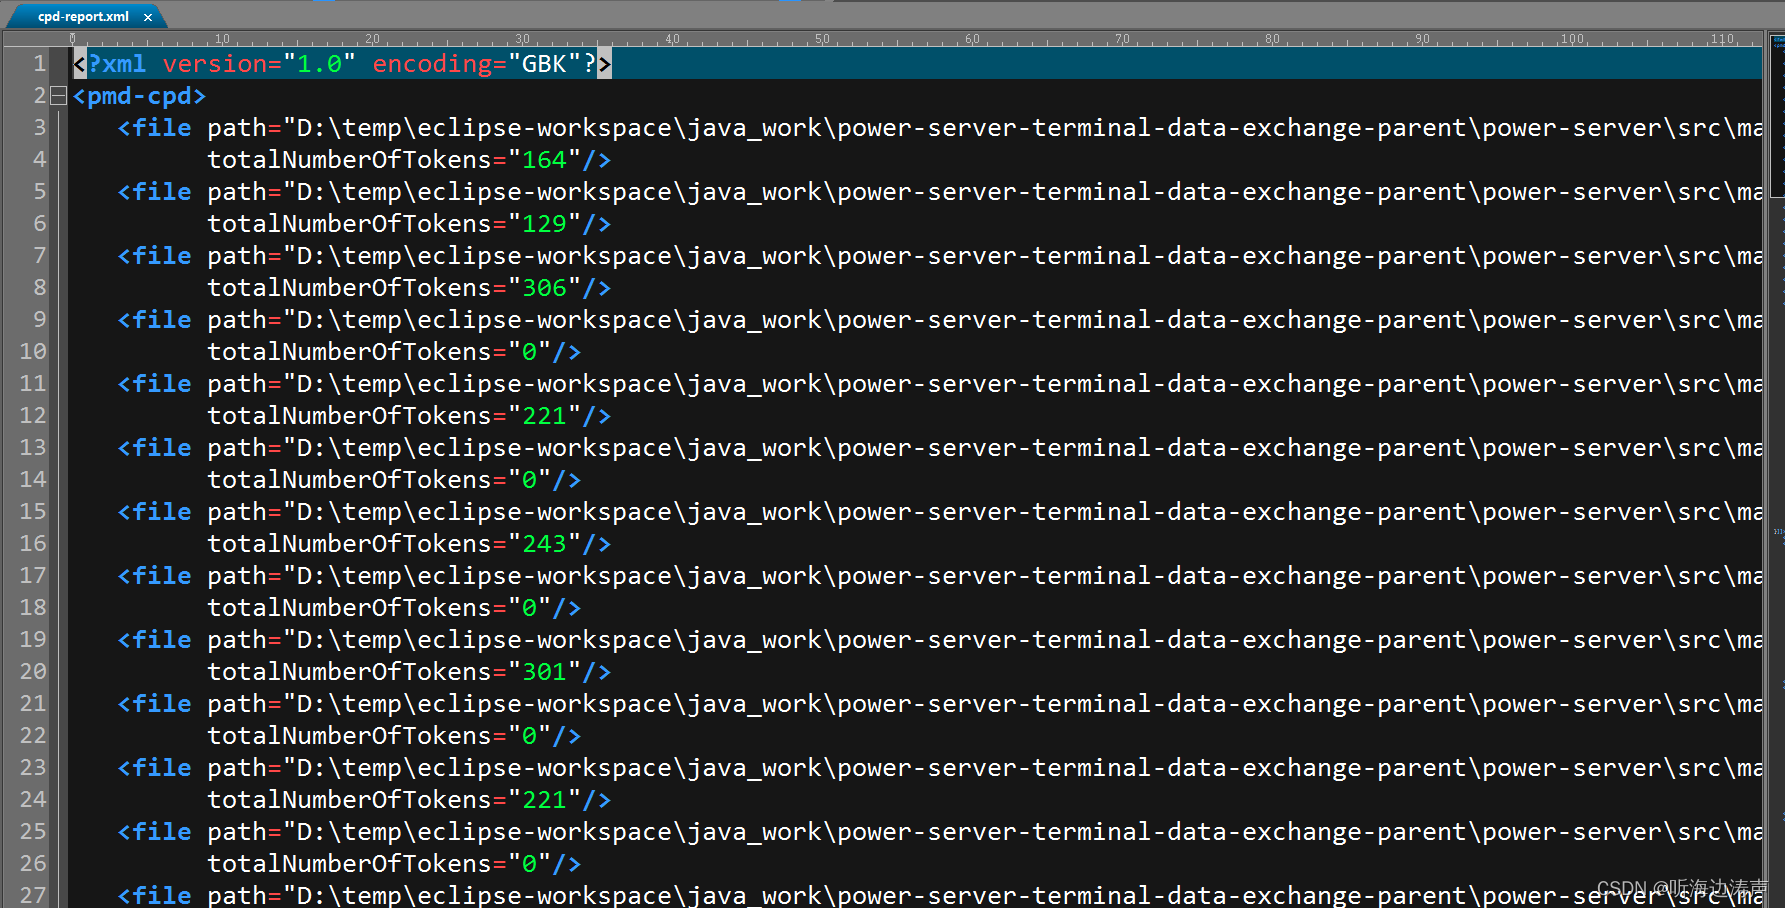Viewport: 1785px width, 908px height.
Task: Click line number 1 in the gutter
Action: [x=40, y=64]
